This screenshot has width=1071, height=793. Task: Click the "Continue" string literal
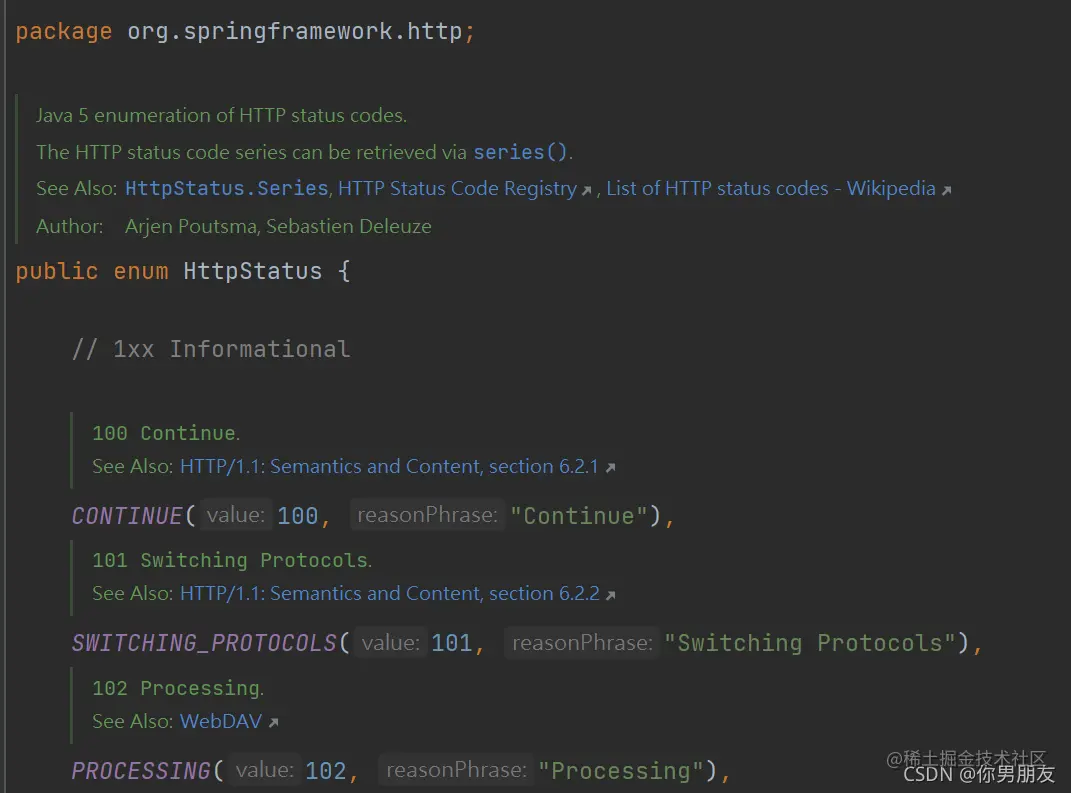579,516
